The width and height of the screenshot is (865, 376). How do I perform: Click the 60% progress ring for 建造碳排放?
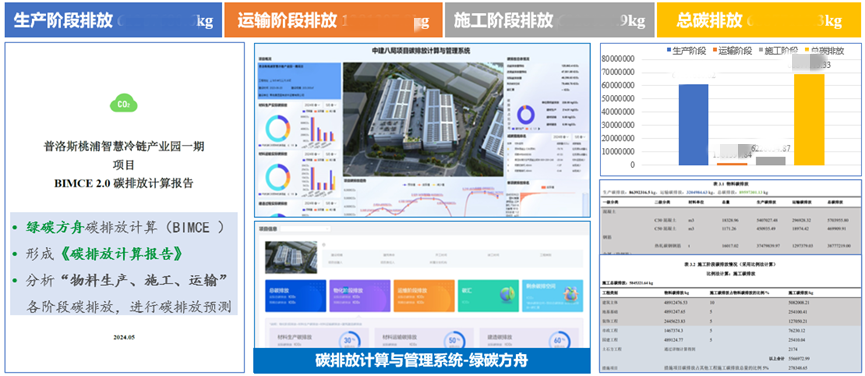[559, 340]
